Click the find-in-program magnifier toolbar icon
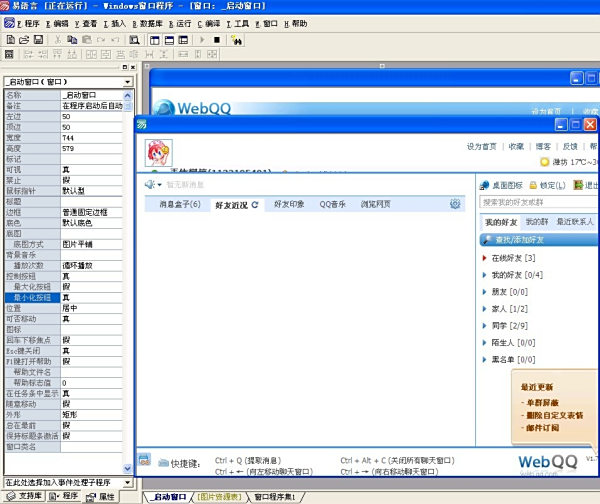This screenshot has height=504, width=600. tap(134, 40)
